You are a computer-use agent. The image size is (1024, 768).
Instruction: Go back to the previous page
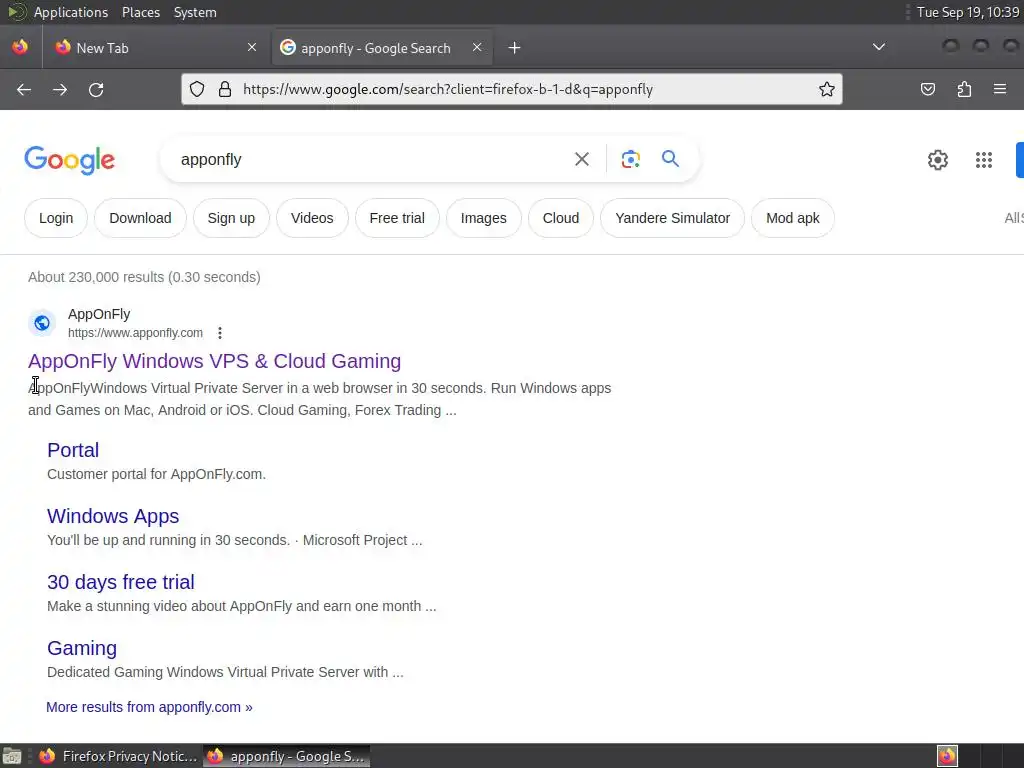tap(24, 89)
